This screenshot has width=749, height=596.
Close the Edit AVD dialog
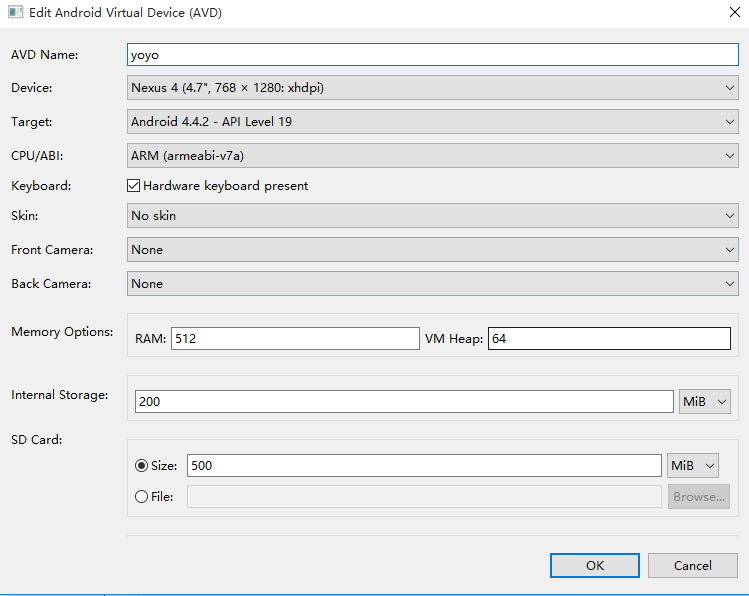pyautogui.click(x=735, y=12)
